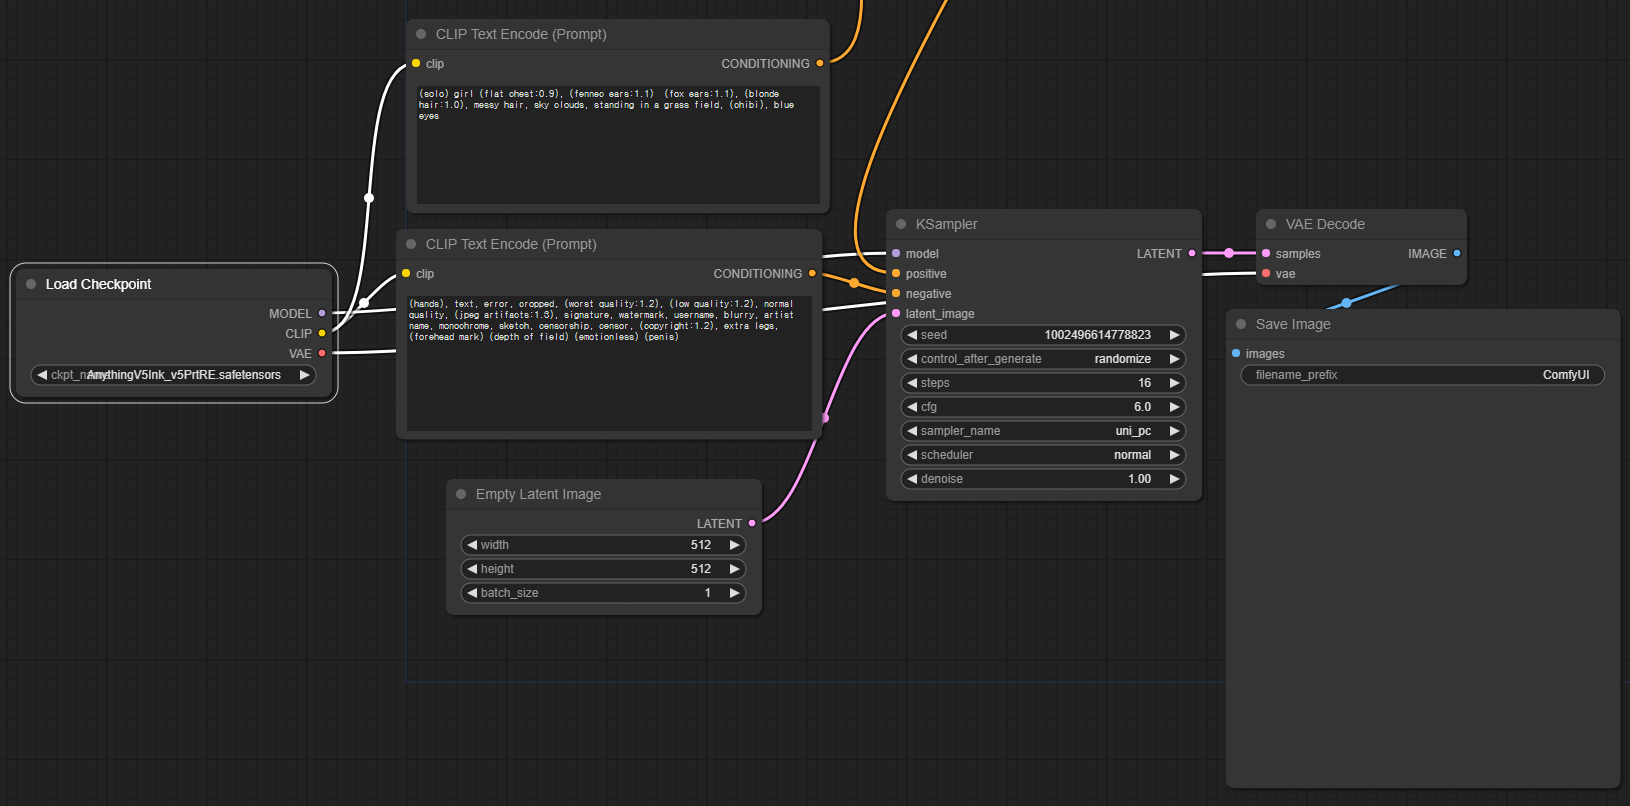Click the model input socket on KSampler
The image size is (1630, 806).
[x=896, y=253]
